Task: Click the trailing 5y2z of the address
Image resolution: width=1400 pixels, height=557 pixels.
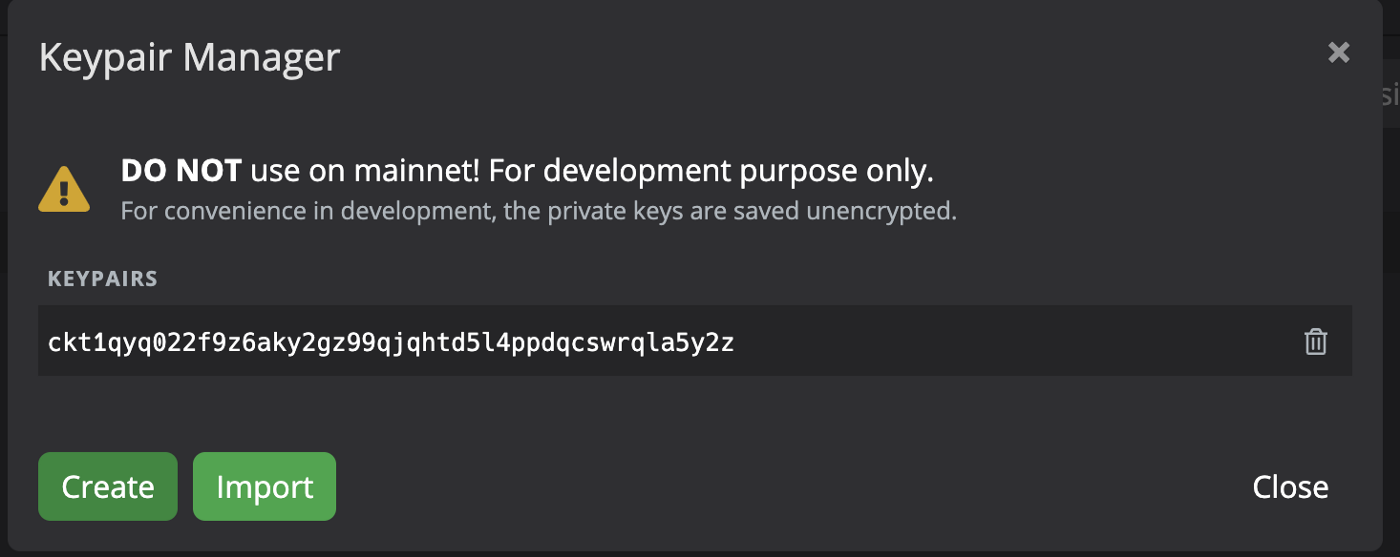Action: 706,343
